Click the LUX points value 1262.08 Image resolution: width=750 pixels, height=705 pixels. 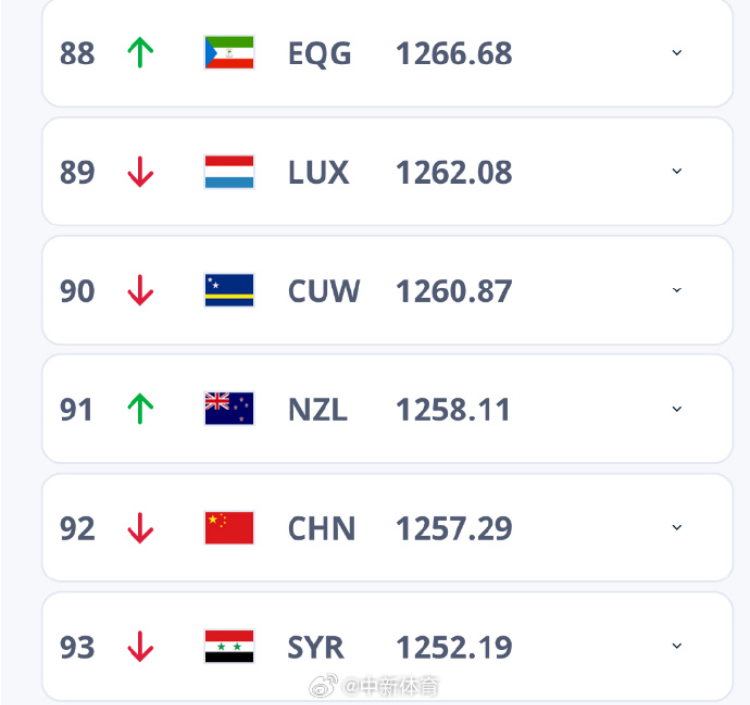[x=454, y=172]
